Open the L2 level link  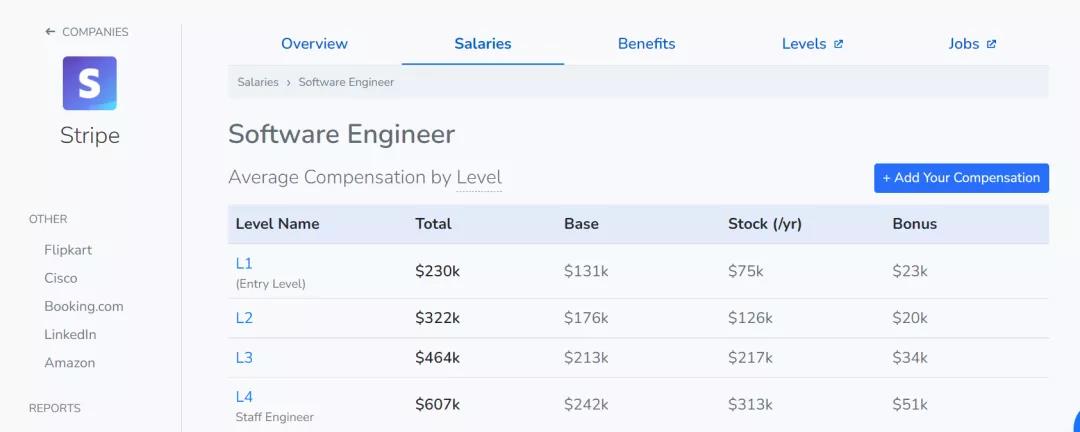click(x=244, y=318)
